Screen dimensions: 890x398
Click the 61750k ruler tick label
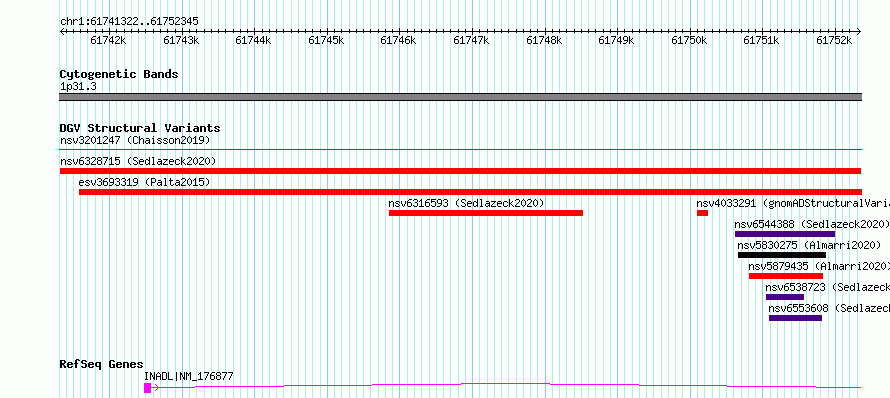tap(689, 41)
